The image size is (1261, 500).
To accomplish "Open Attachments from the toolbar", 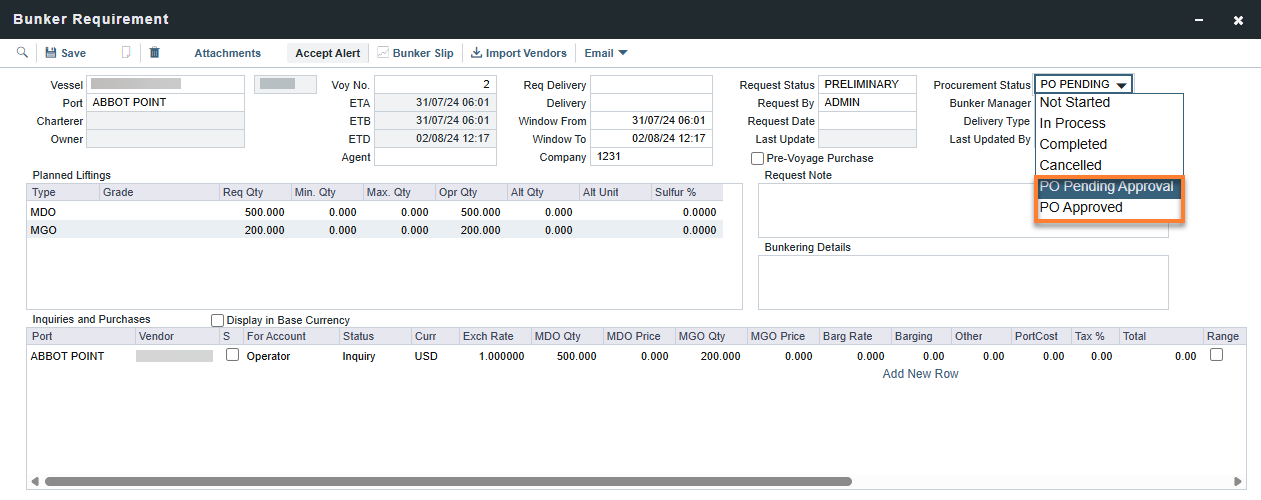I will click(x=227, y=53).
